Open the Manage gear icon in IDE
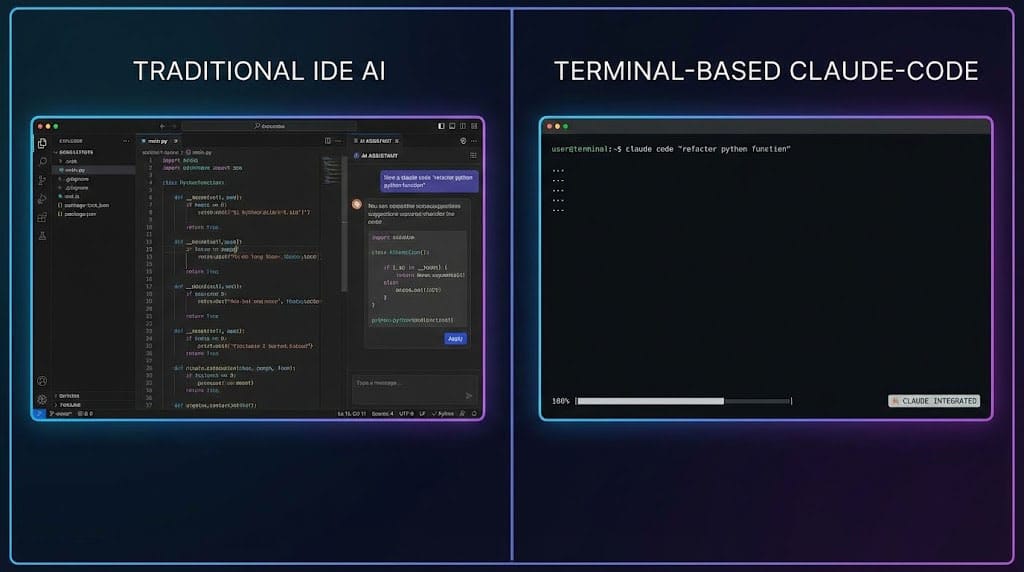Screen dimensions: 1024x572 point(42,399)
